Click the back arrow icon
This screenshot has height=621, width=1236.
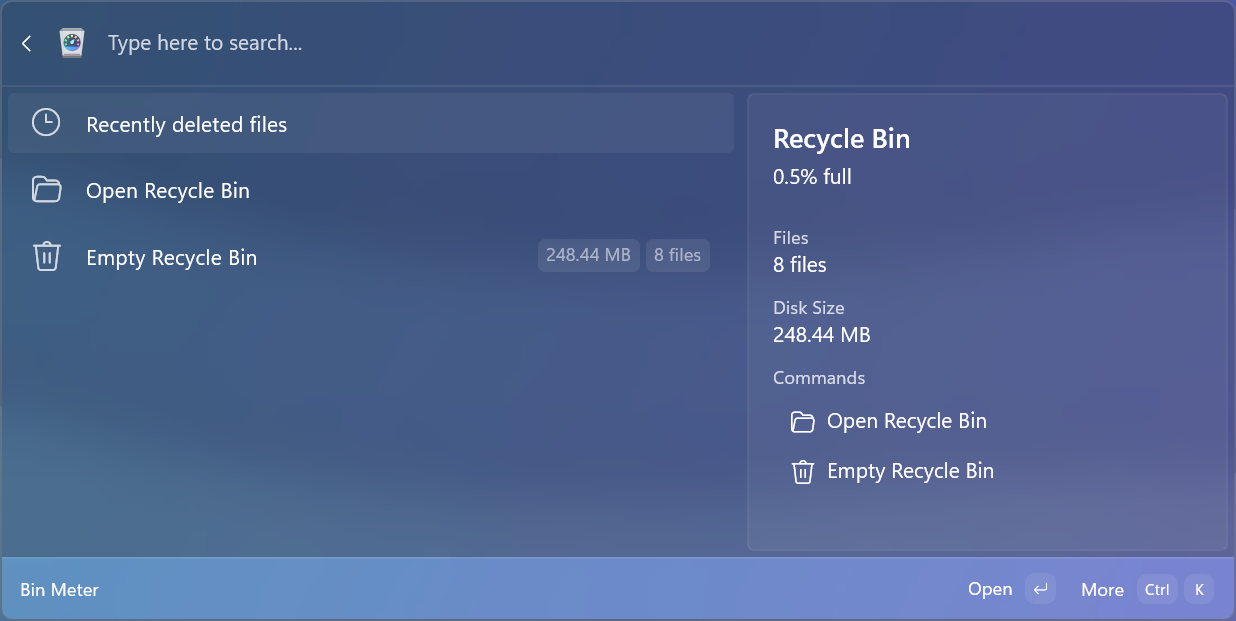tap(27, 43)
